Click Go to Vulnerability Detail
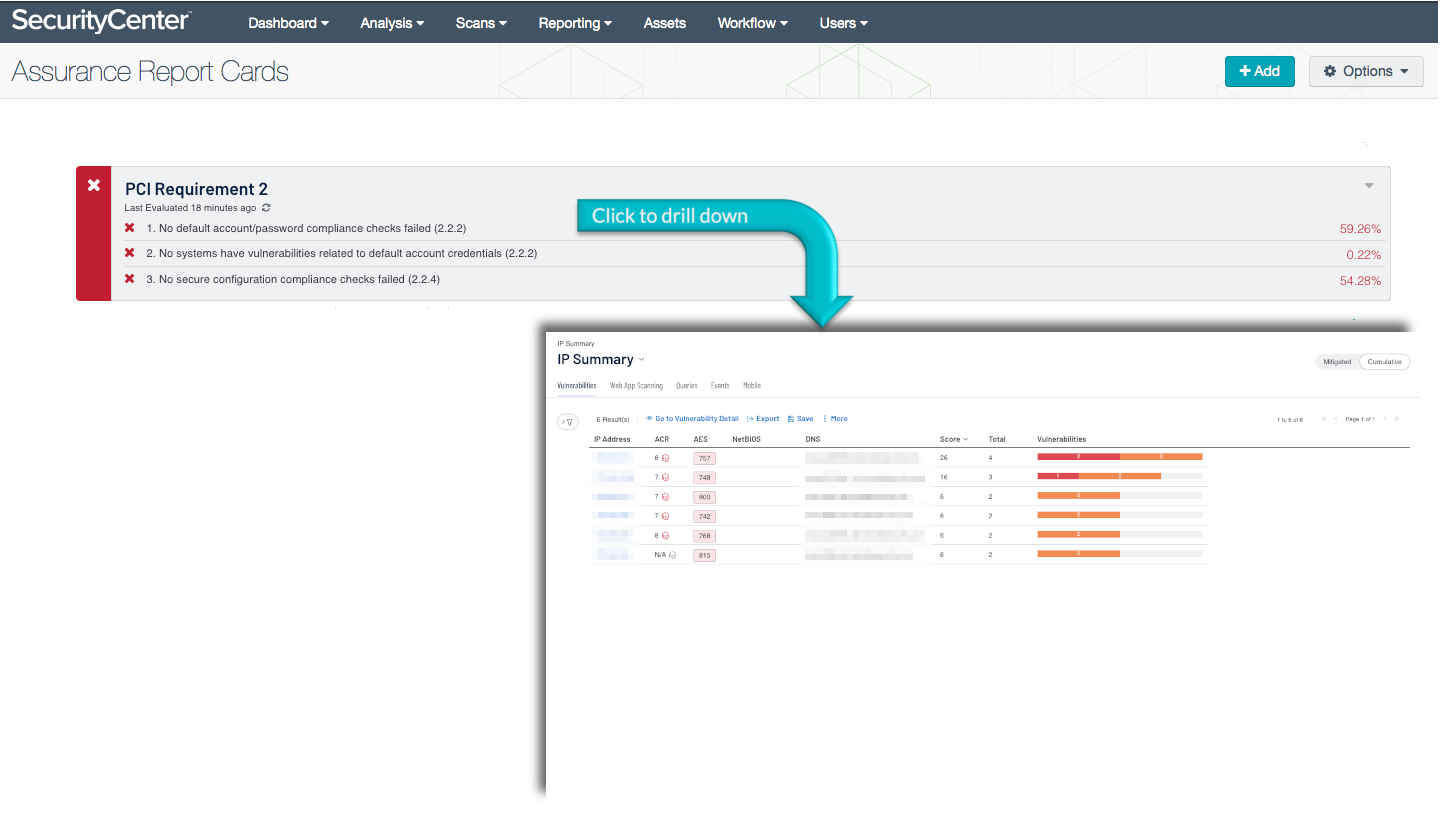The height and width of the screenshot is (820, 1440). click(x=692, y=419)
